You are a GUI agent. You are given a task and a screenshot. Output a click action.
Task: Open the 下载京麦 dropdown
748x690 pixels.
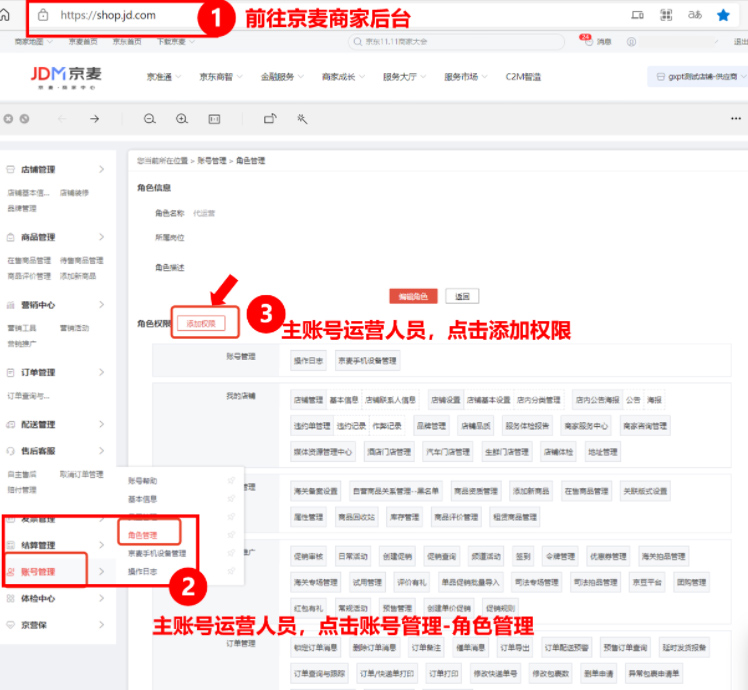pyautogui.click(x=176, y=42)
